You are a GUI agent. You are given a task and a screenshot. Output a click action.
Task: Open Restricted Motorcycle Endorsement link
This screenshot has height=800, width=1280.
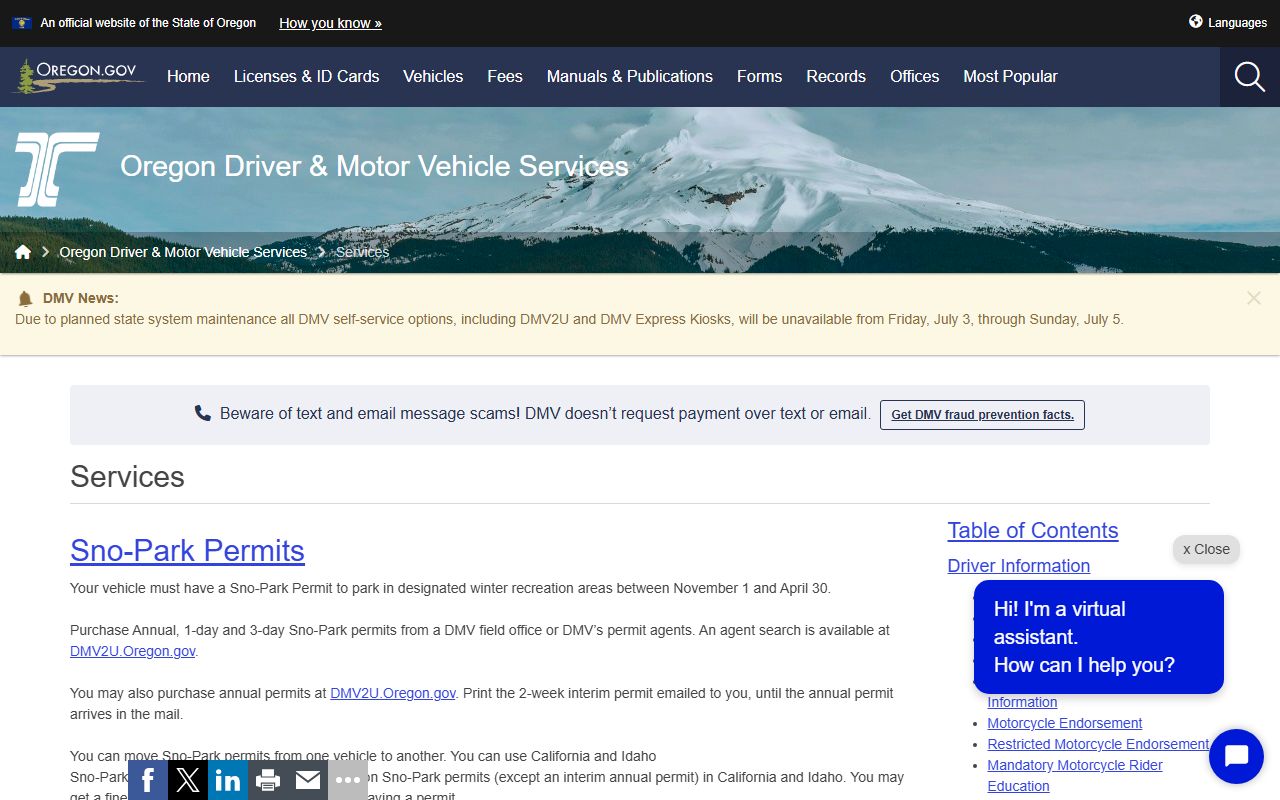point(1098,744)
